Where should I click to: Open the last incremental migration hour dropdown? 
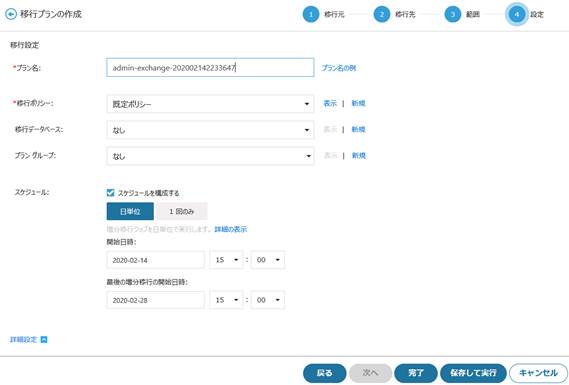(x=226, y=300)
